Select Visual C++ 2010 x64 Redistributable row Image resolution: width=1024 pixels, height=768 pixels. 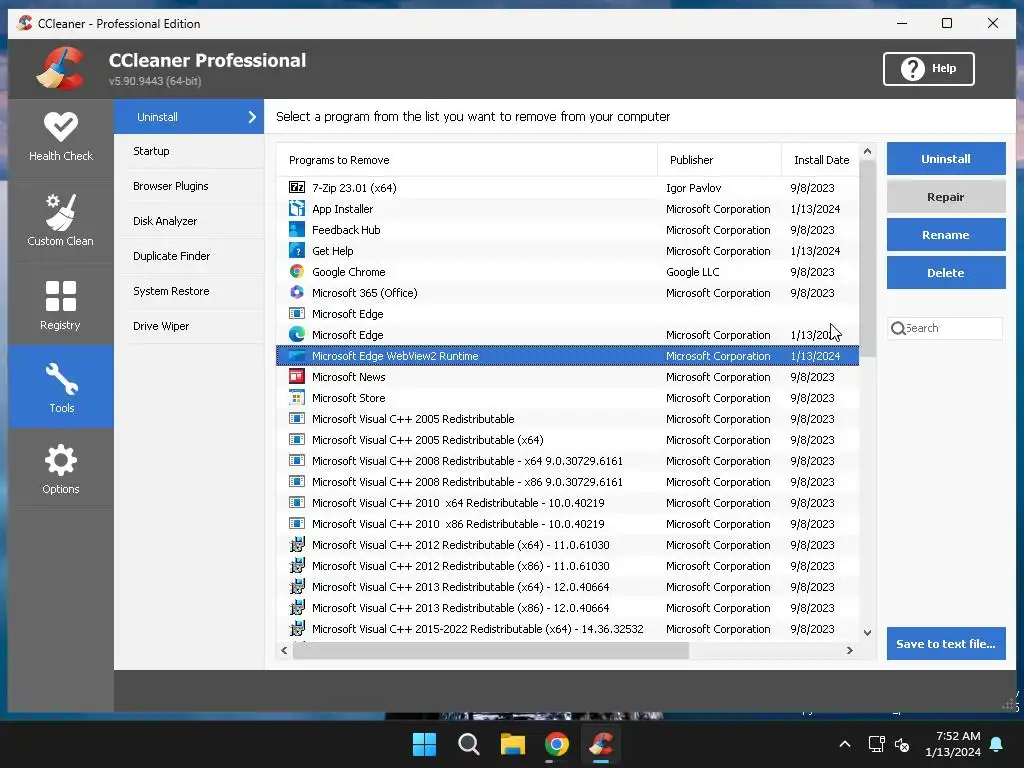coord(568,503)
